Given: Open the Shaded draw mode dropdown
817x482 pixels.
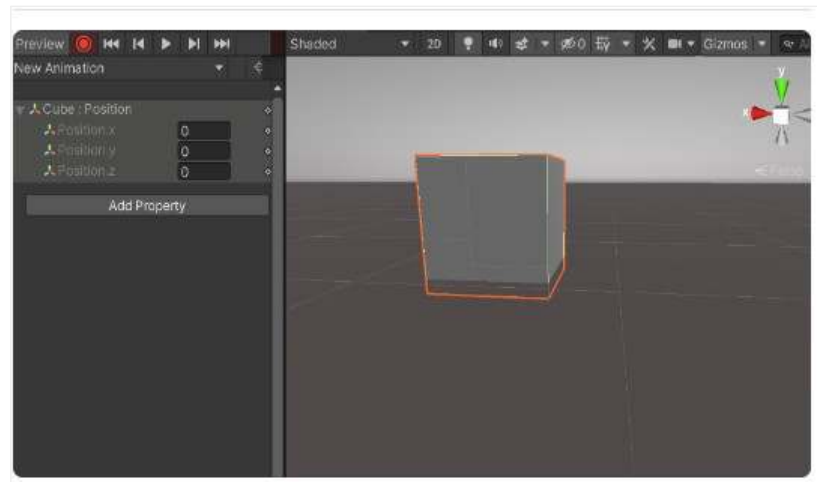Looking at the screenshot, I should 350,44.
